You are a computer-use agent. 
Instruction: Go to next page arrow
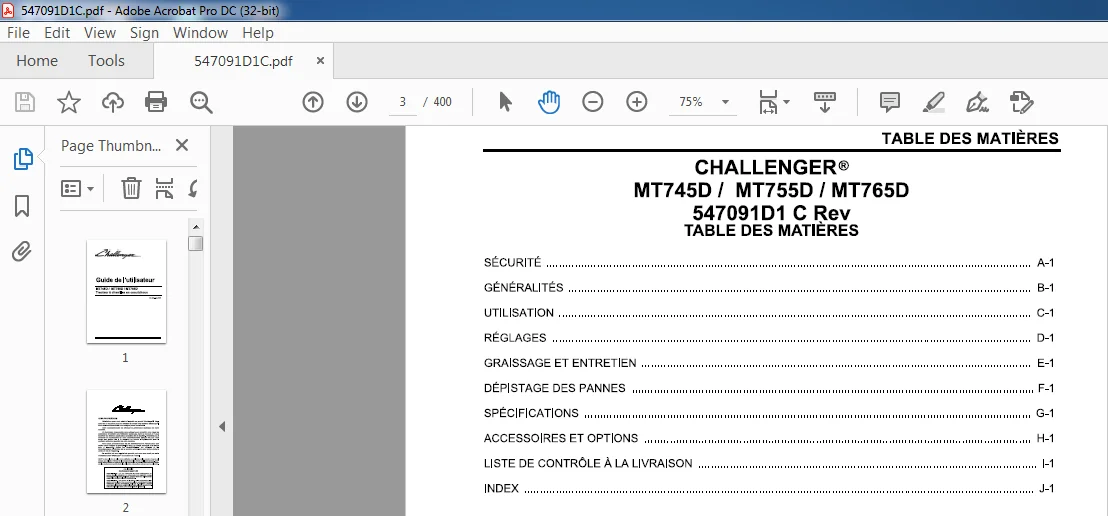[x=357, y=102]
